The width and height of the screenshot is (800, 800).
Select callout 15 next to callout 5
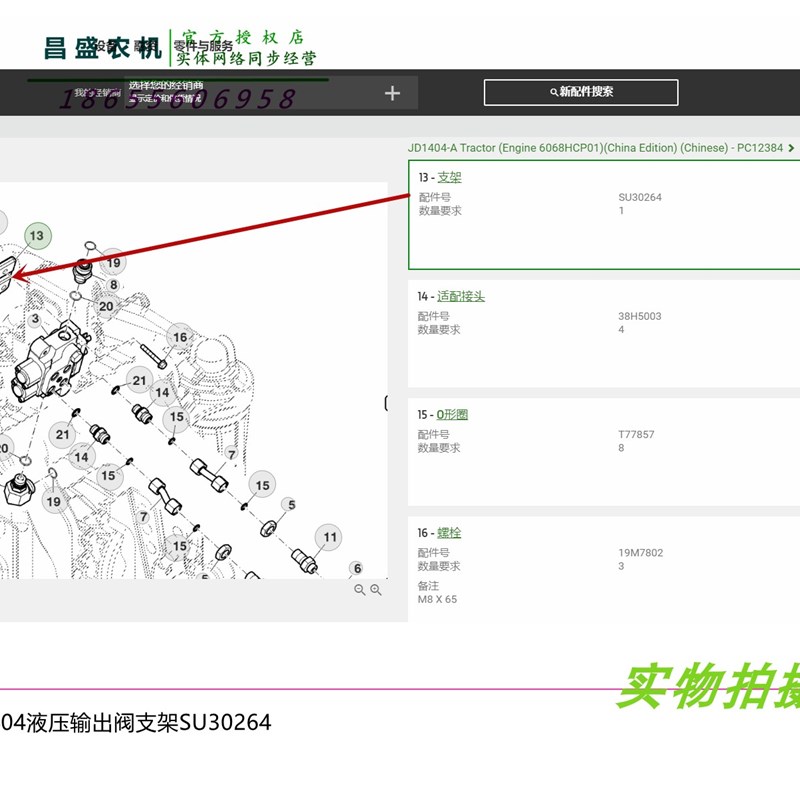pos(262,485)
